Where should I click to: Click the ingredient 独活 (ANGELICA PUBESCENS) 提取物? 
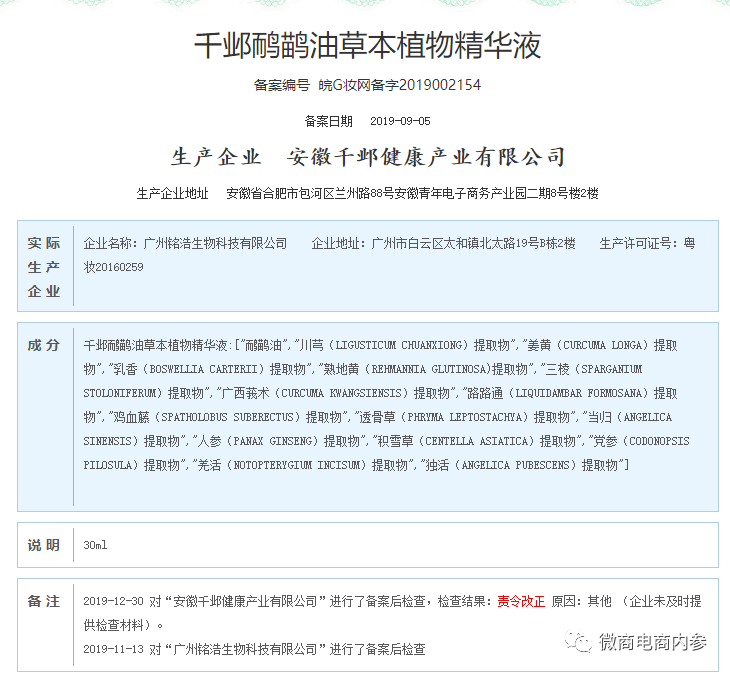click(x=521, y=465)
